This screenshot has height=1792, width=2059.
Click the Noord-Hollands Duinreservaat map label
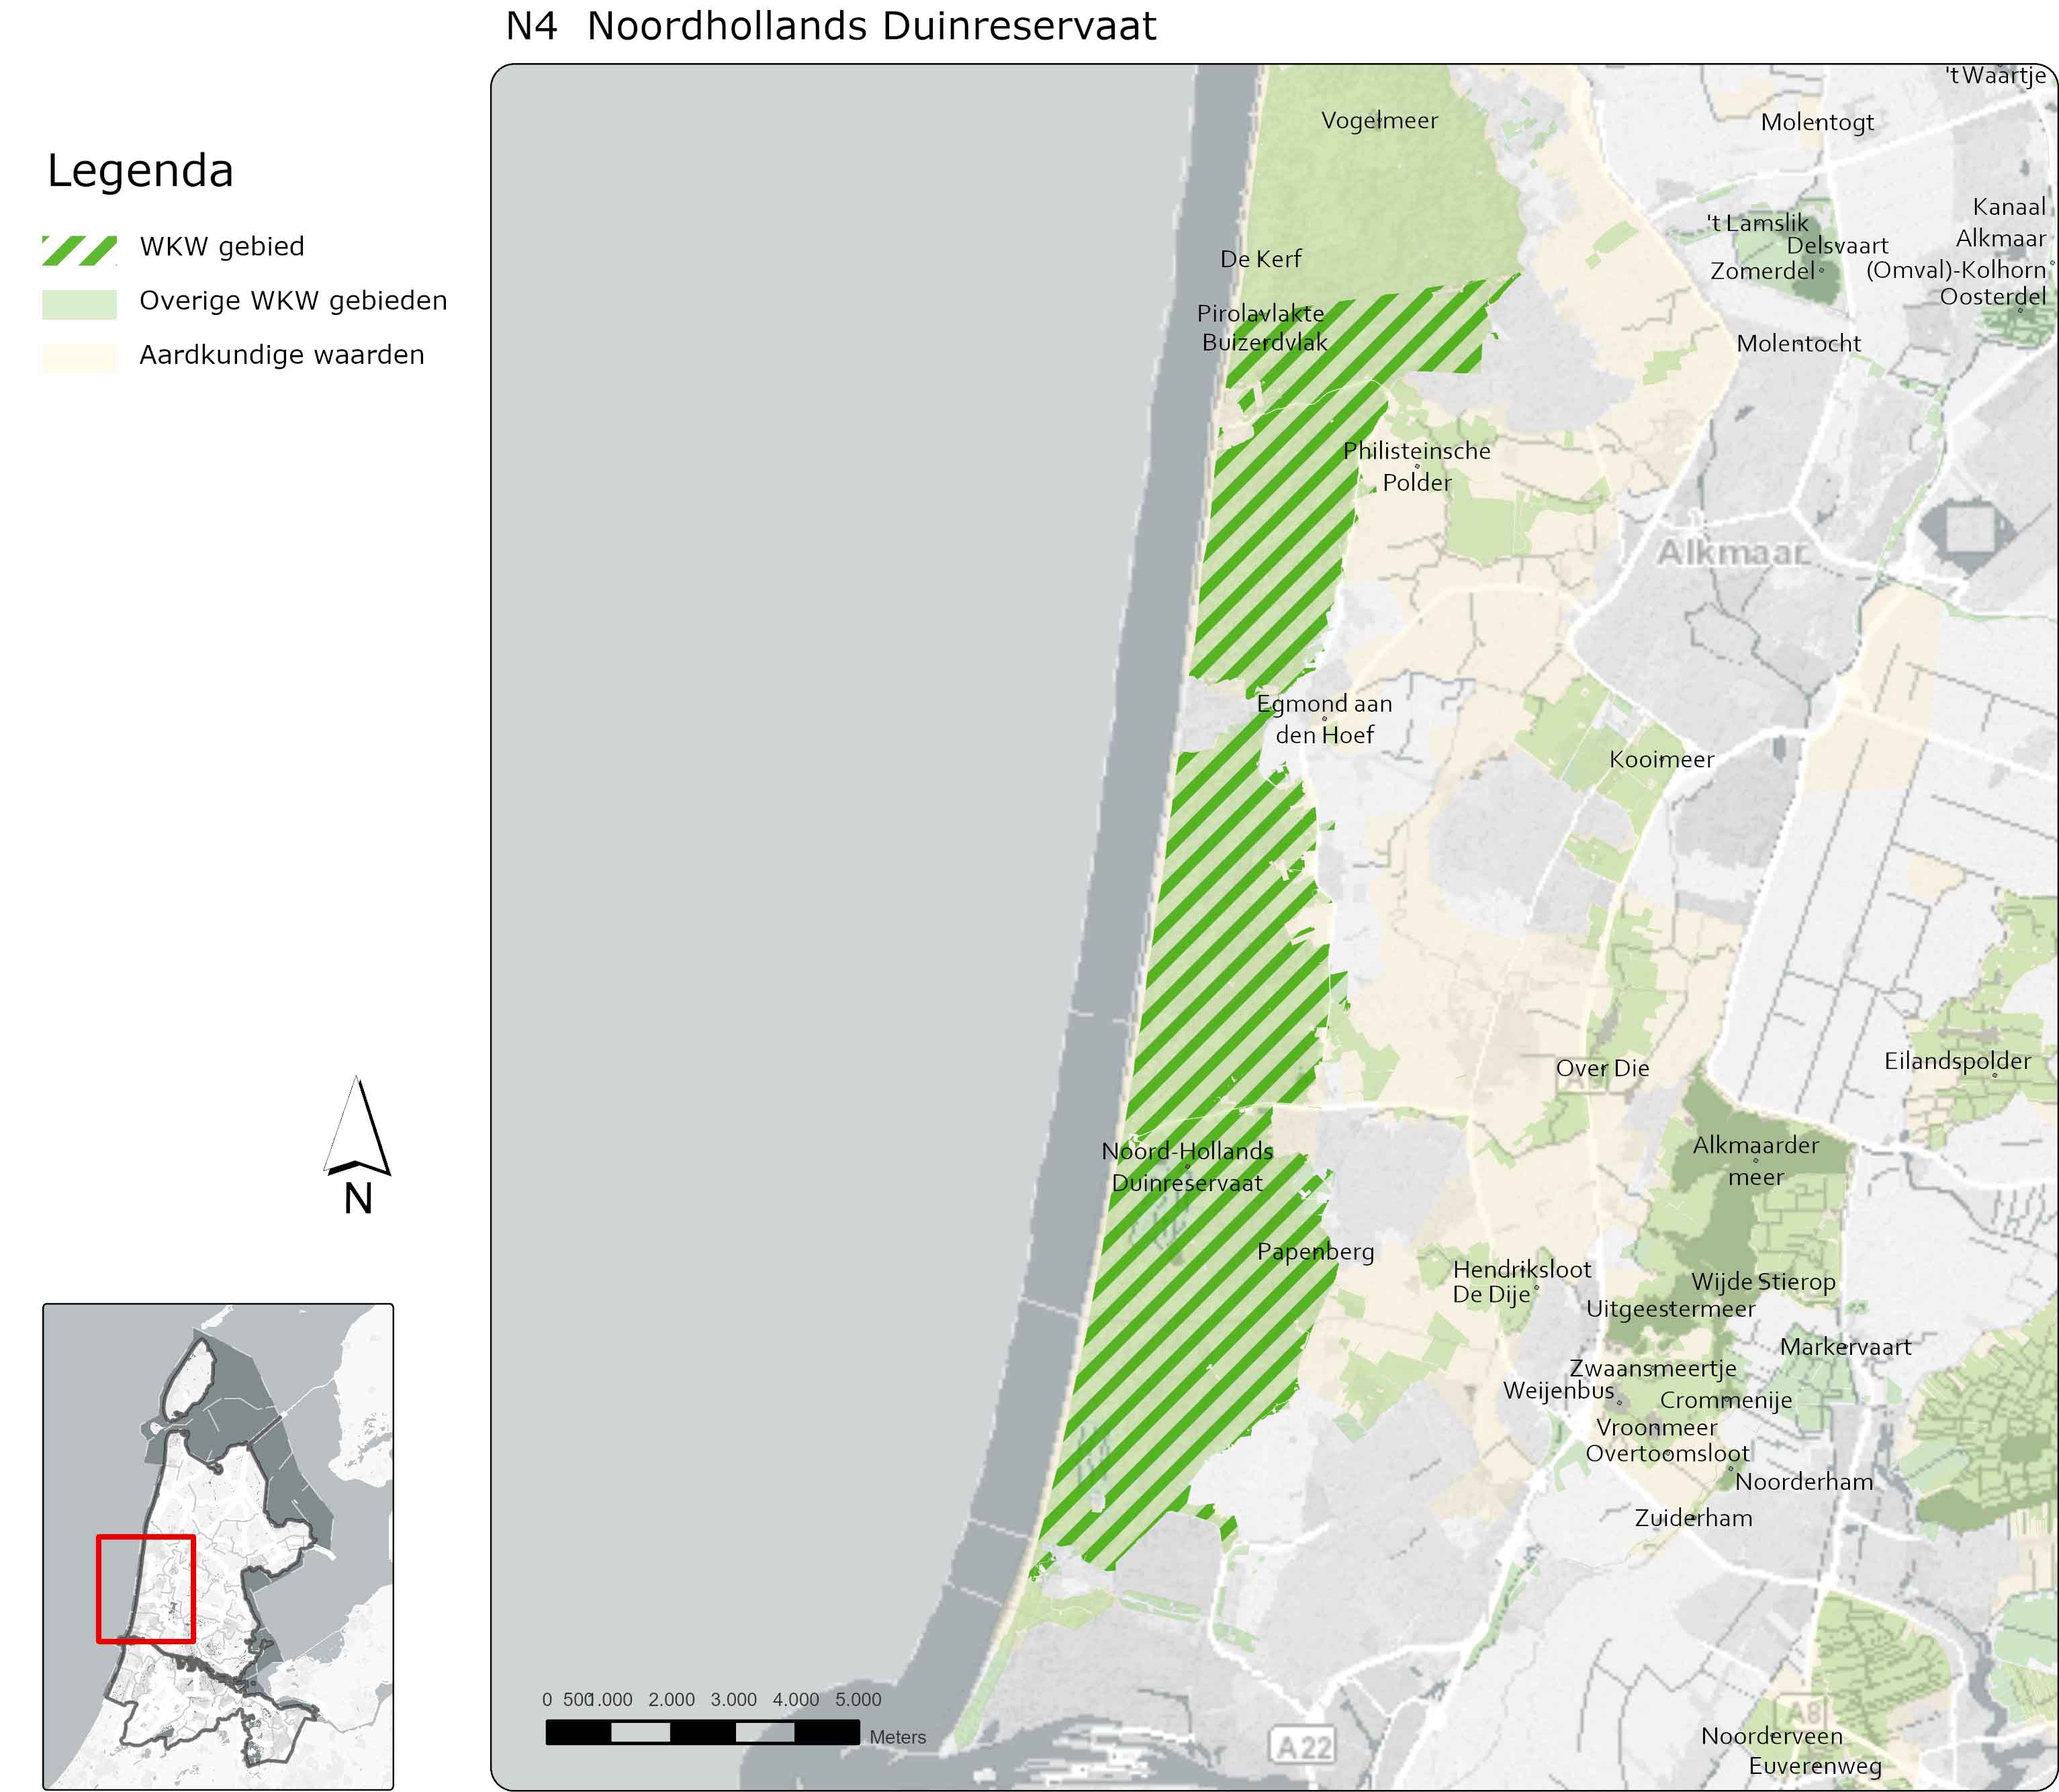pyautogui.click(x=1187, y=1167)
